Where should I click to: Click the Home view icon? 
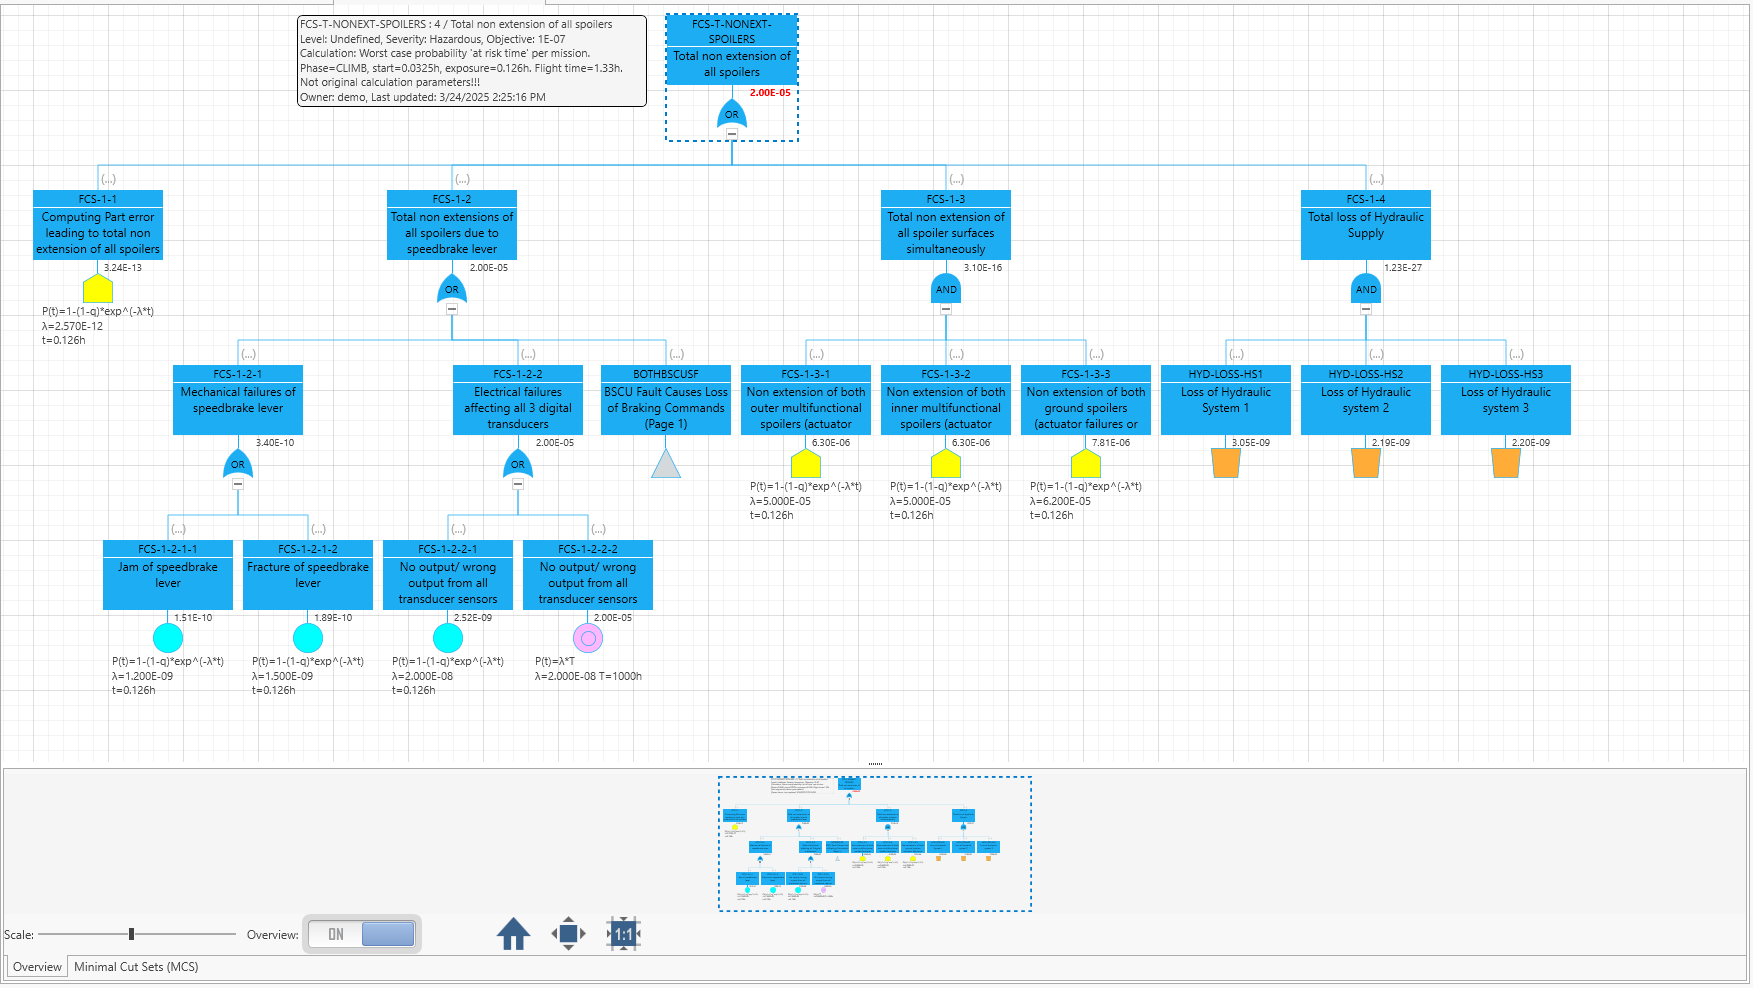513,934
